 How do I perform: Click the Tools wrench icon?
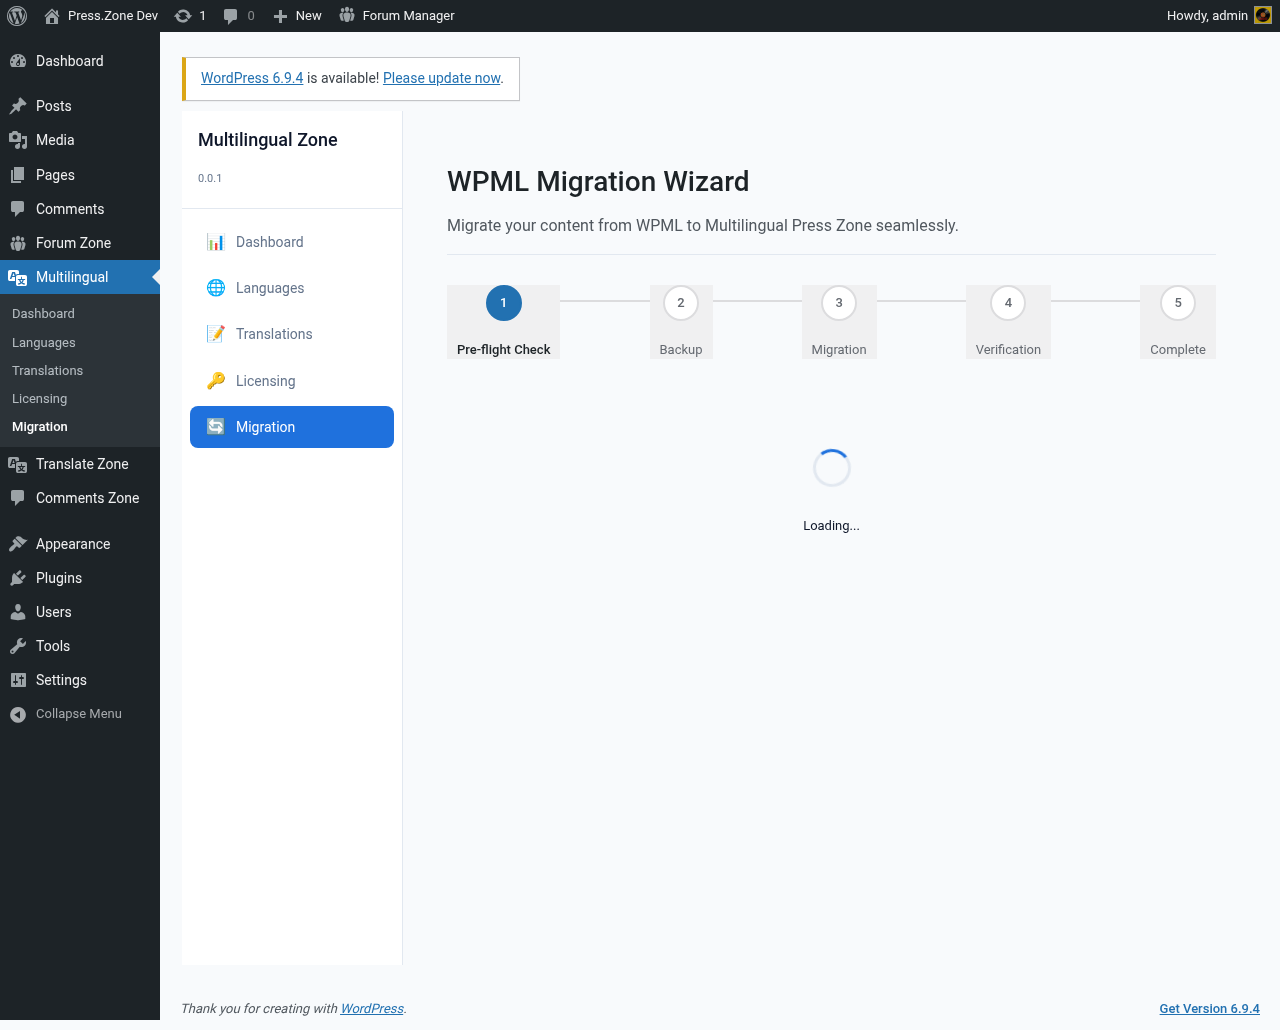(18, 646)
